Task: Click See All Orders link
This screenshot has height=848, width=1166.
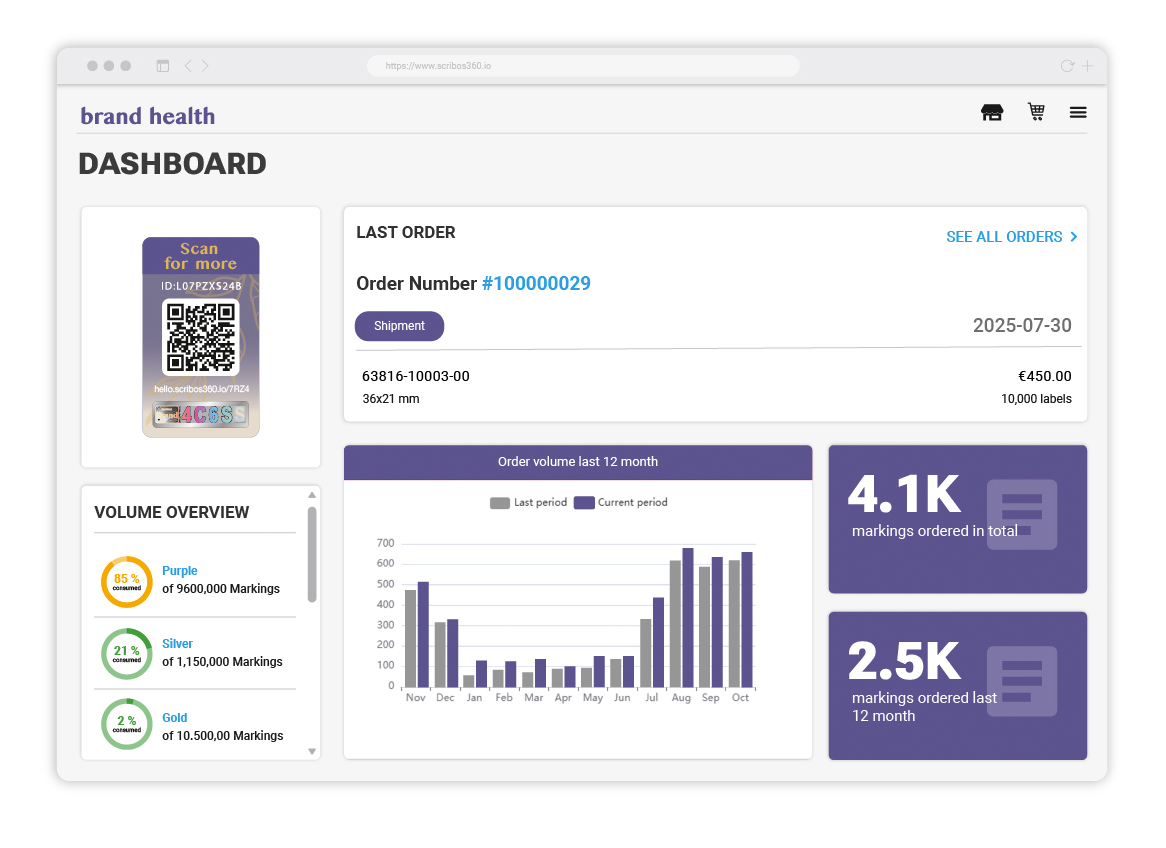Action: [x=1011, y=237]
